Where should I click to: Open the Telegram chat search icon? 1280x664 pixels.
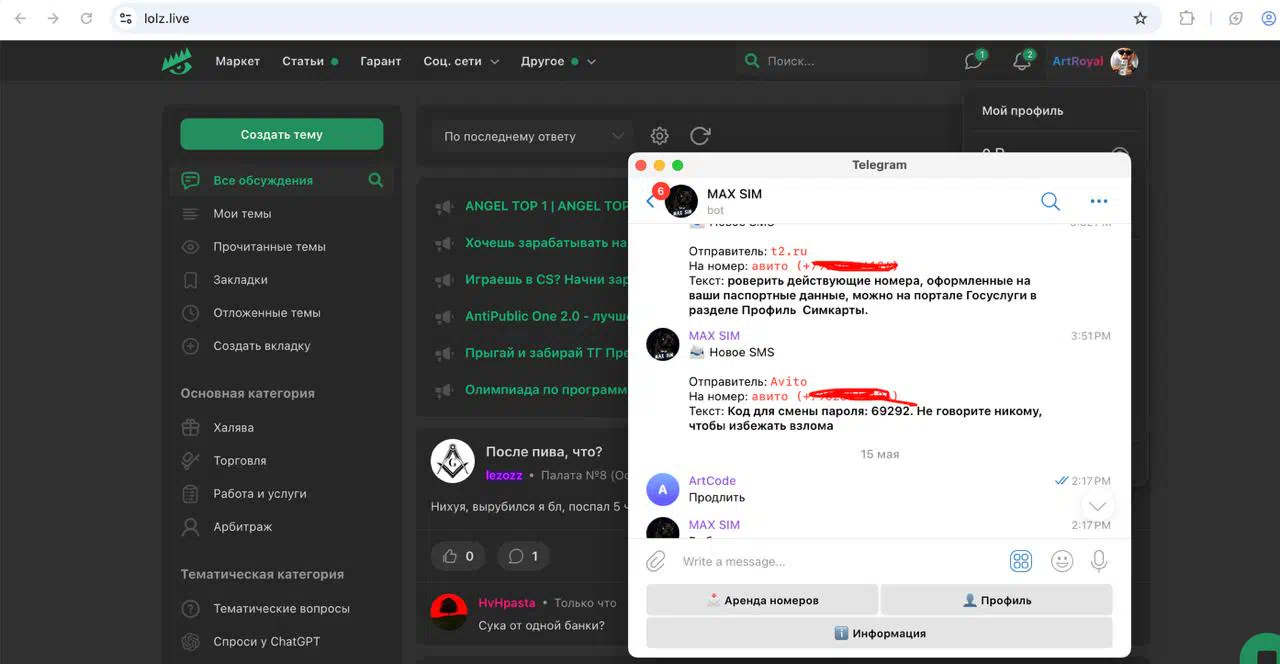pyautogui.click(x=1050, y=201)
